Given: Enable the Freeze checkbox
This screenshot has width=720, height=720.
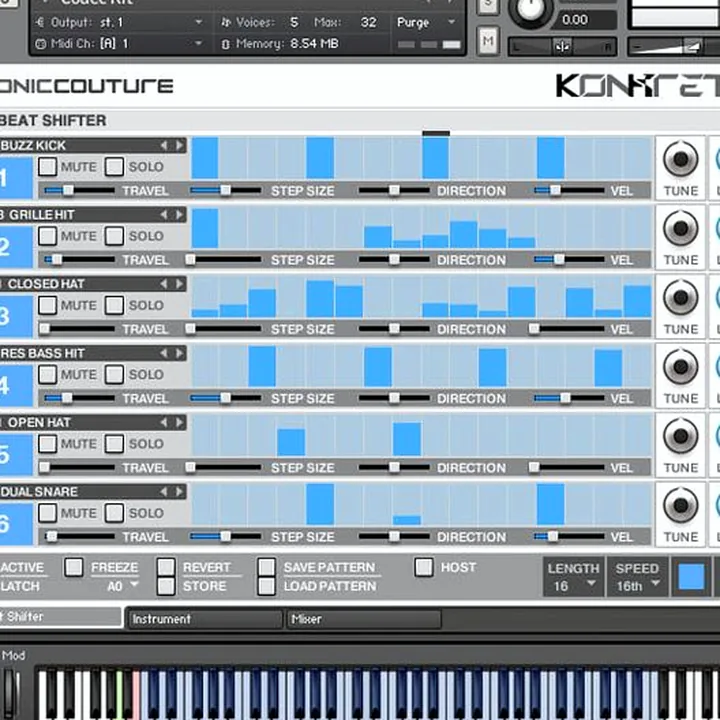Looking at the screenshot, I should point(74,568).
